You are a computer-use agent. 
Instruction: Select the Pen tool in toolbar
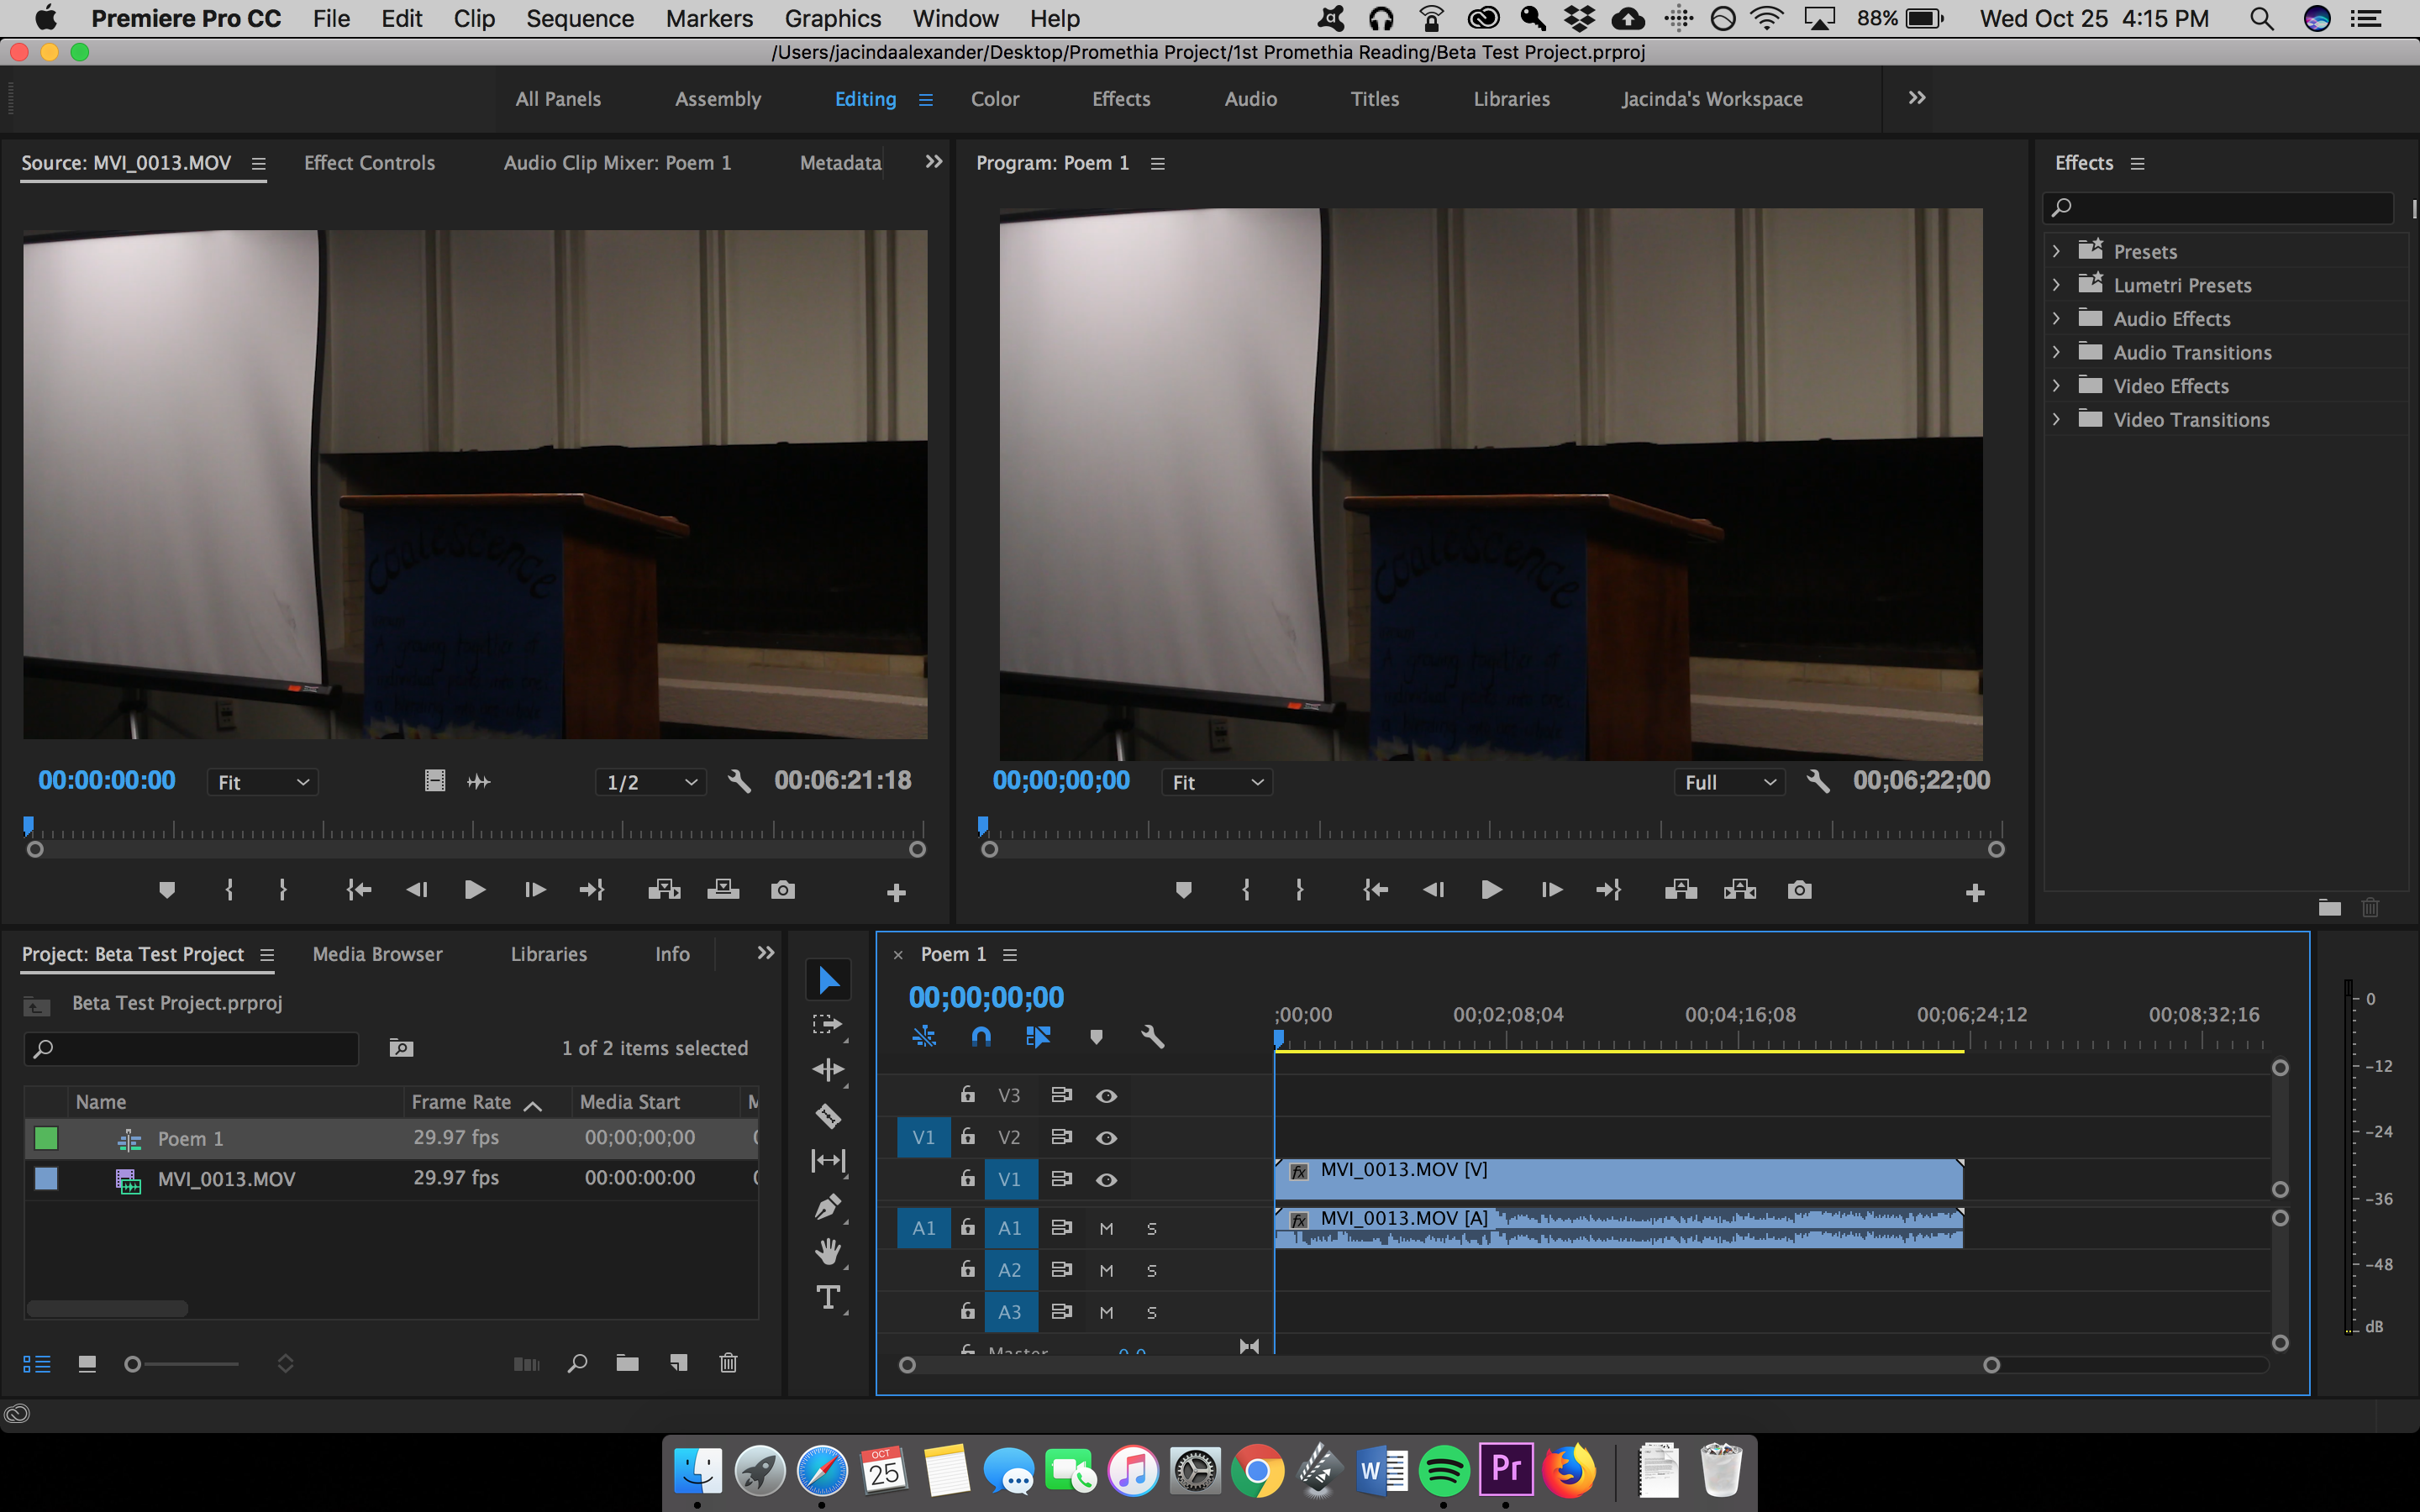[x=828, y=1206]
